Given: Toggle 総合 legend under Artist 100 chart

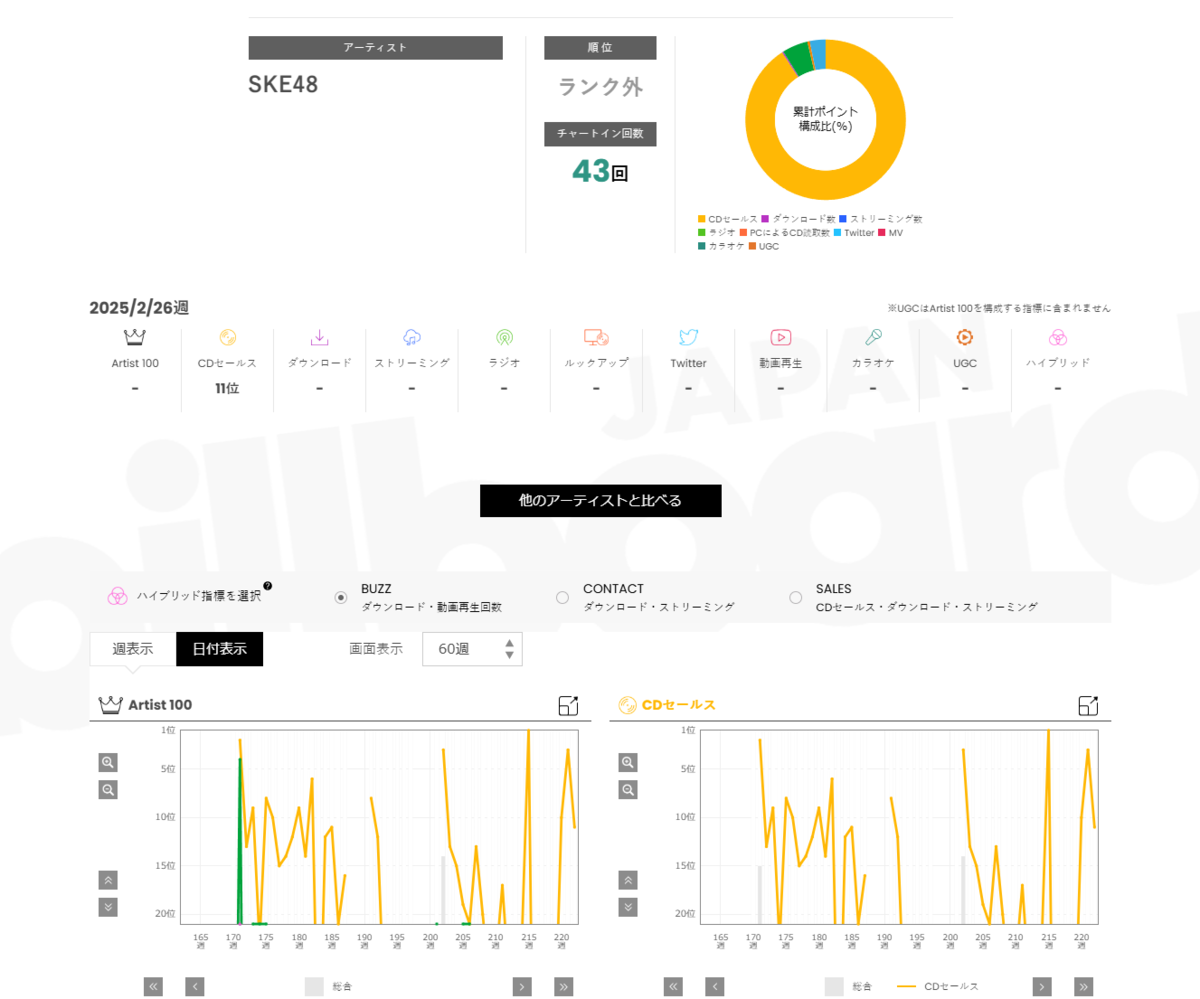Looking at the screenshot, I should [328, 986].
